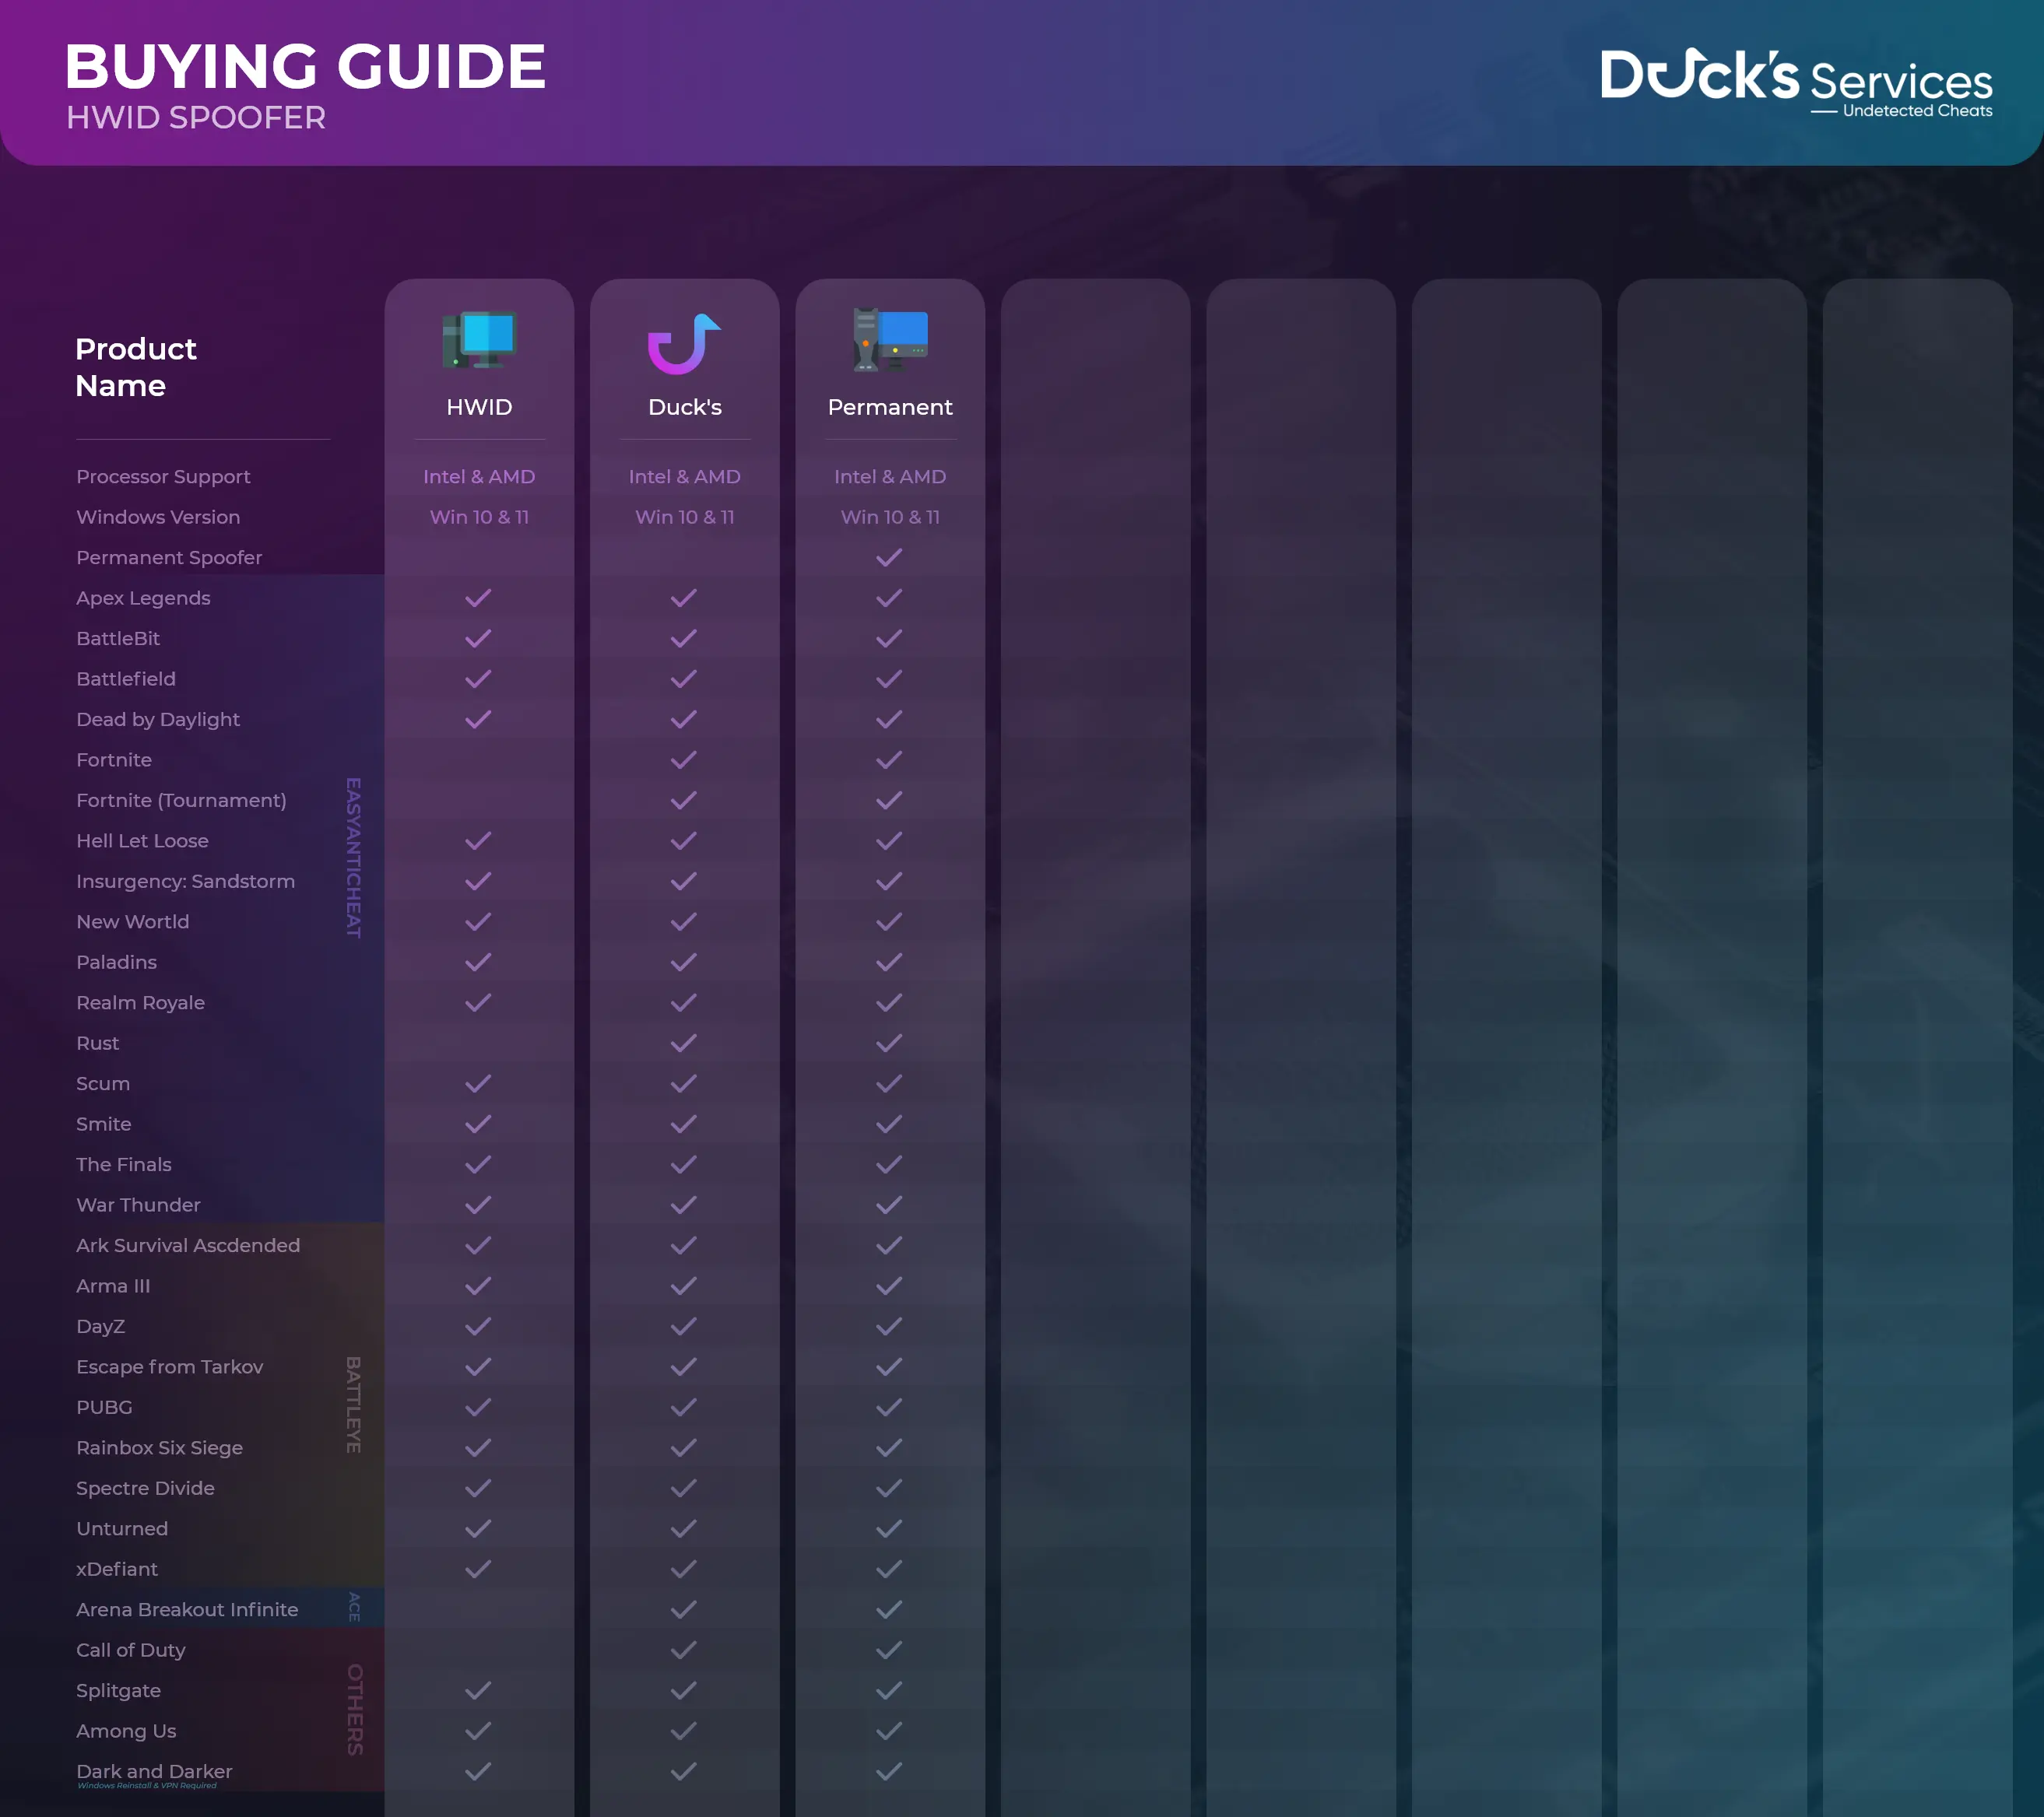This screenshot has width=2044, height=1817.
Task: Click the Unturned row label
Action: click(x=122, y=1529)
